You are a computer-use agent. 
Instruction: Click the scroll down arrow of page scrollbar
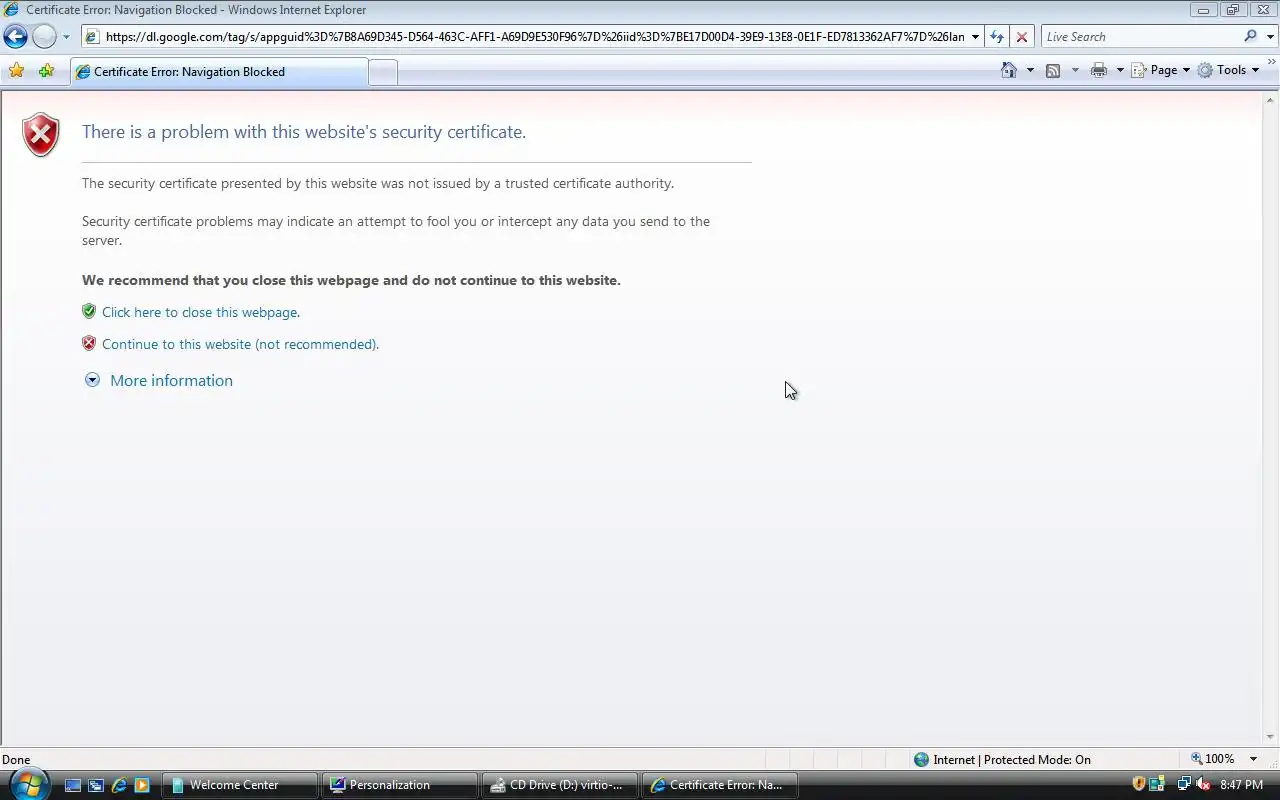tap(1271, 738)
